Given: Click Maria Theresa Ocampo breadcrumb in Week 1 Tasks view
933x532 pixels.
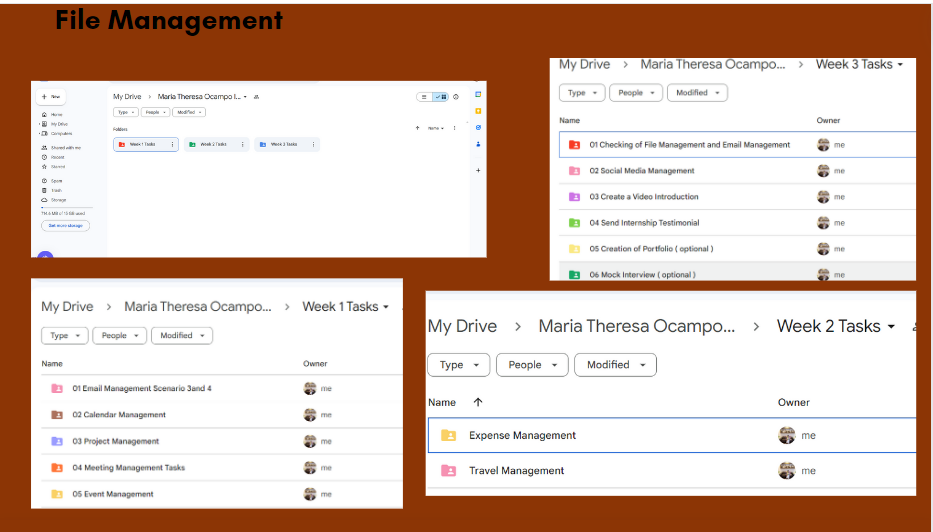Looking at the screenshot, I should [198, 306].
